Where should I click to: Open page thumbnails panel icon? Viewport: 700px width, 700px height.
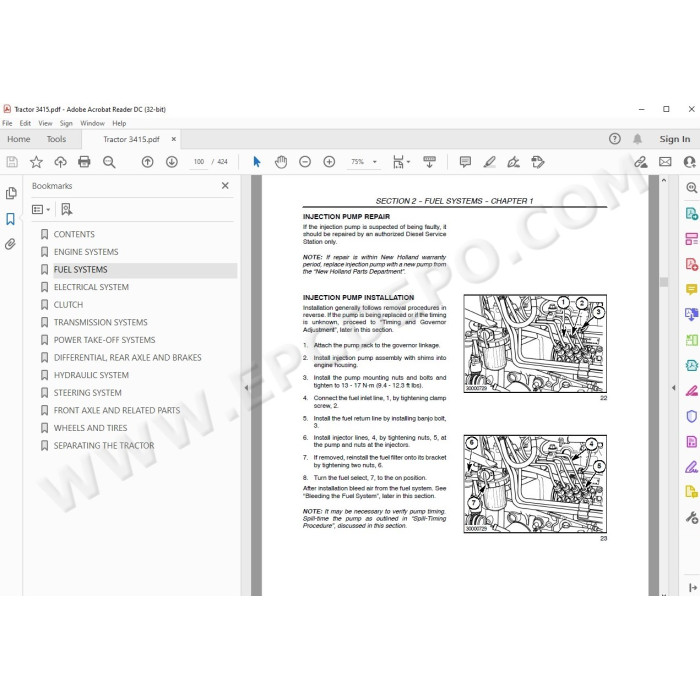pyautogui.click(x=11, y=193)
